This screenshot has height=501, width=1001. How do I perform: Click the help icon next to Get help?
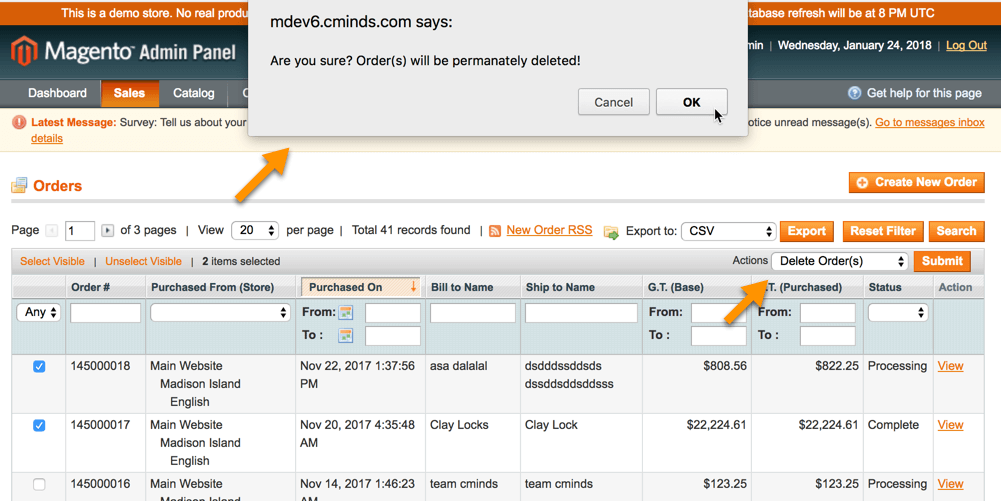854,93
